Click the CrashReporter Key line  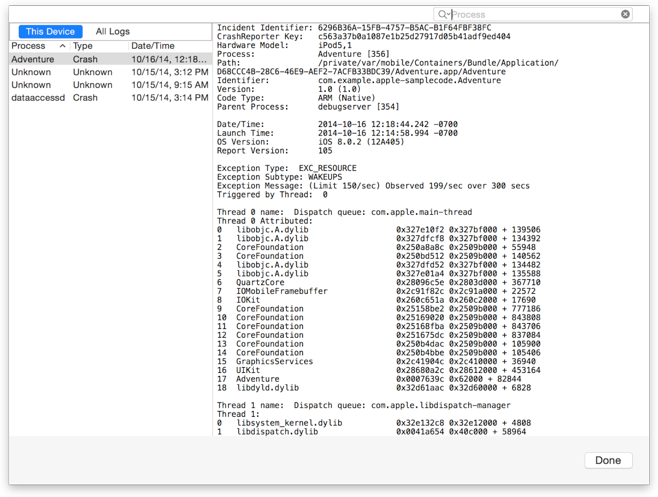(364, 37)
